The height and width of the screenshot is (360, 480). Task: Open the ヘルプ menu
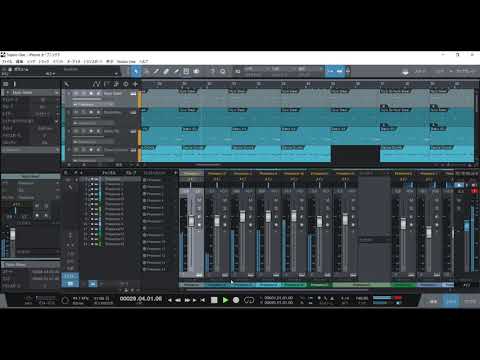point(144,62)
